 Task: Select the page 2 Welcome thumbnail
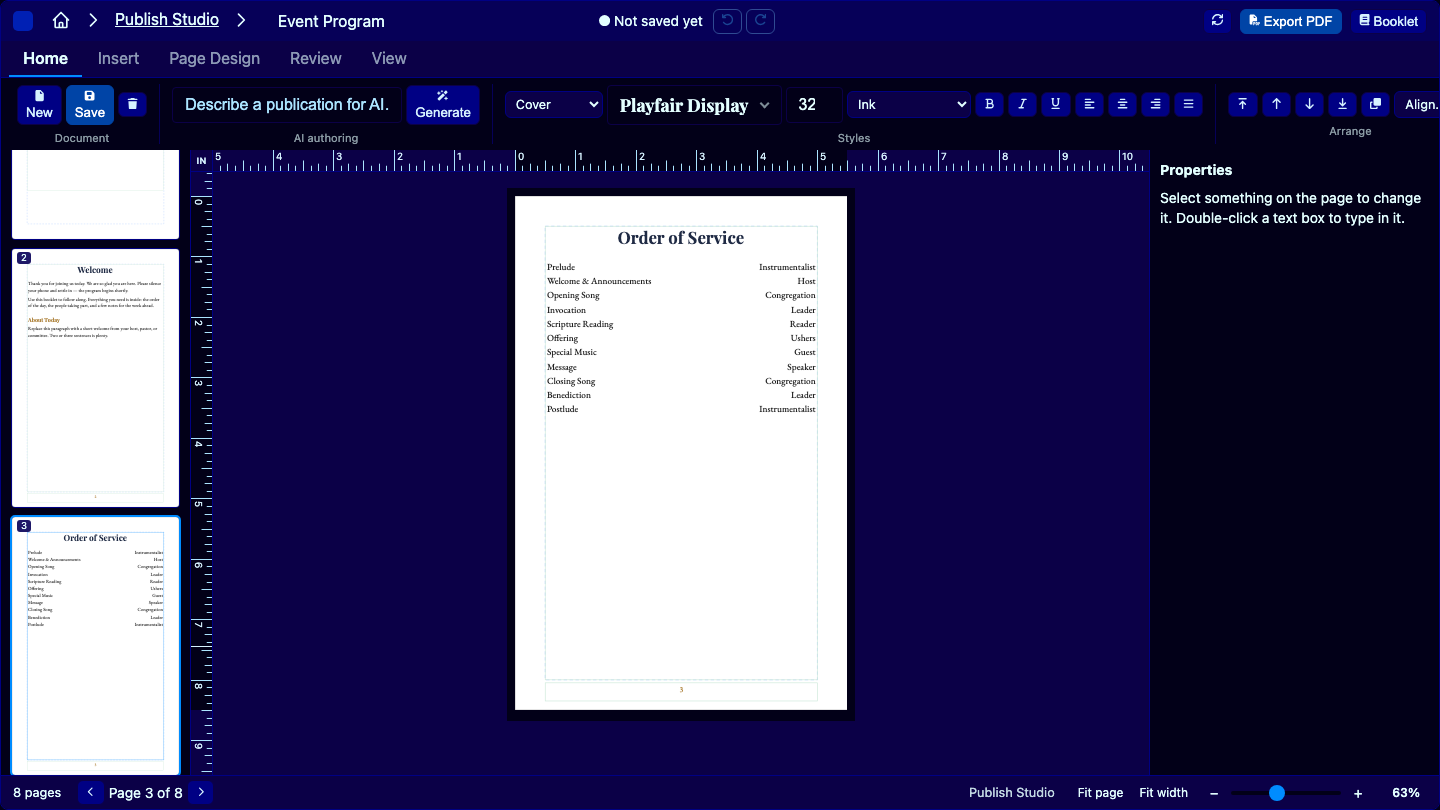pos(95,378)
